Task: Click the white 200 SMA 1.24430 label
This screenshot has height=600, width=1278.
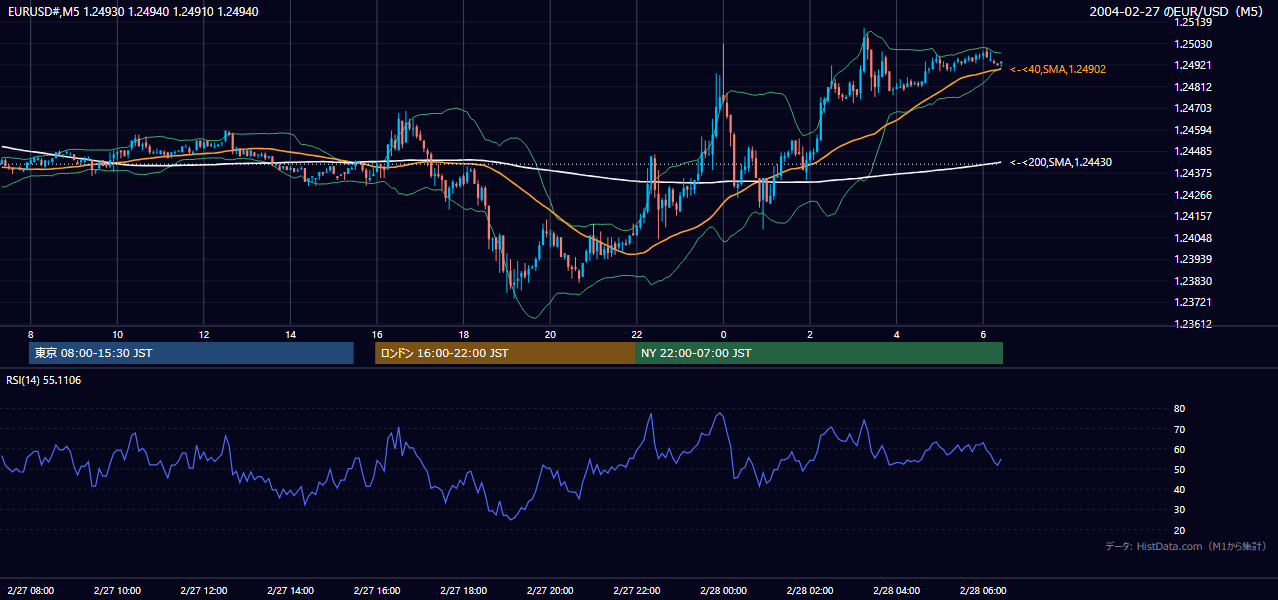Action: [x=1060, y=162]
